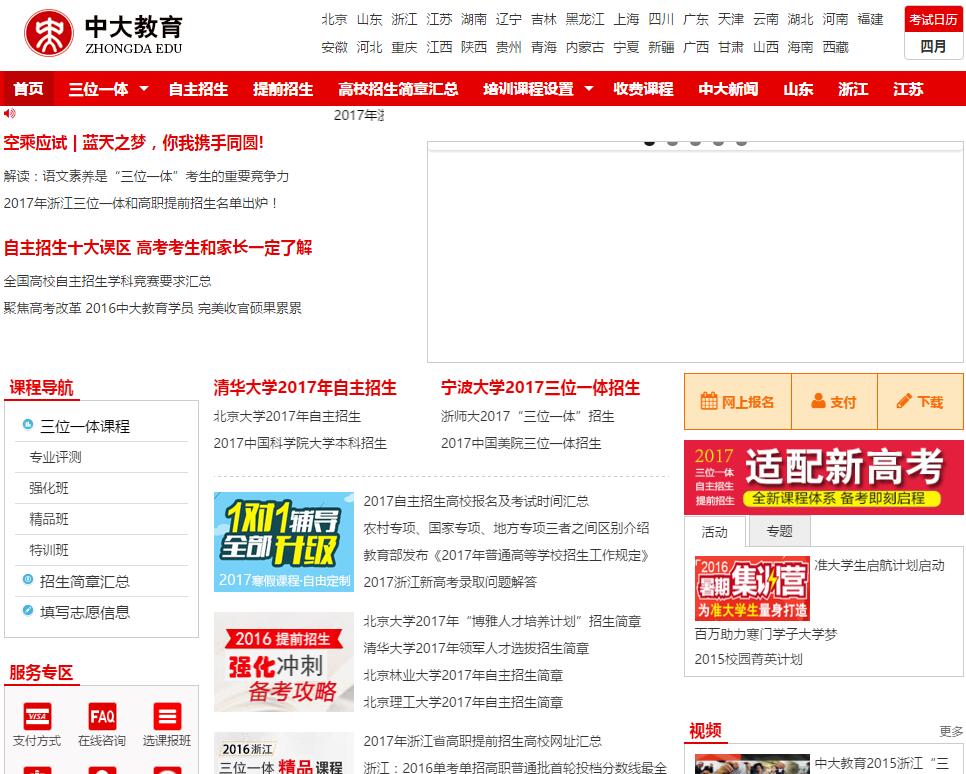This screenshot has width=966, height=774.
Task: Open the 考试日历 四月 calendar widget
Action: pyautogui.click(x=933, y=33)
